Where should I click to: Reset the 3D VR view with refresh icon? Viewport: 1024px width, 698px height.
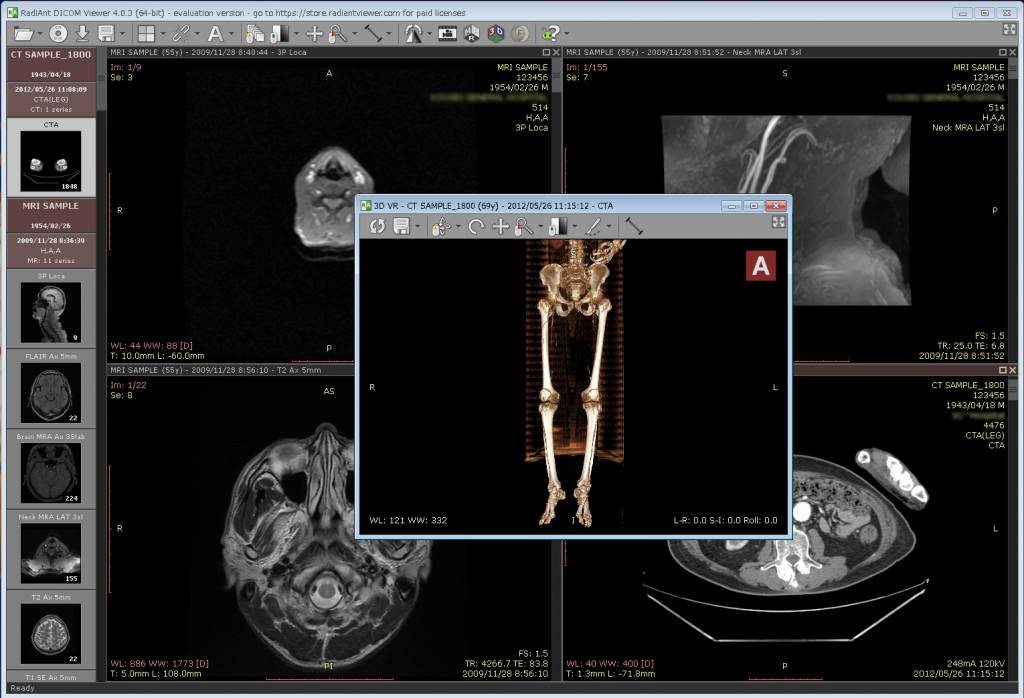(377, 227)
